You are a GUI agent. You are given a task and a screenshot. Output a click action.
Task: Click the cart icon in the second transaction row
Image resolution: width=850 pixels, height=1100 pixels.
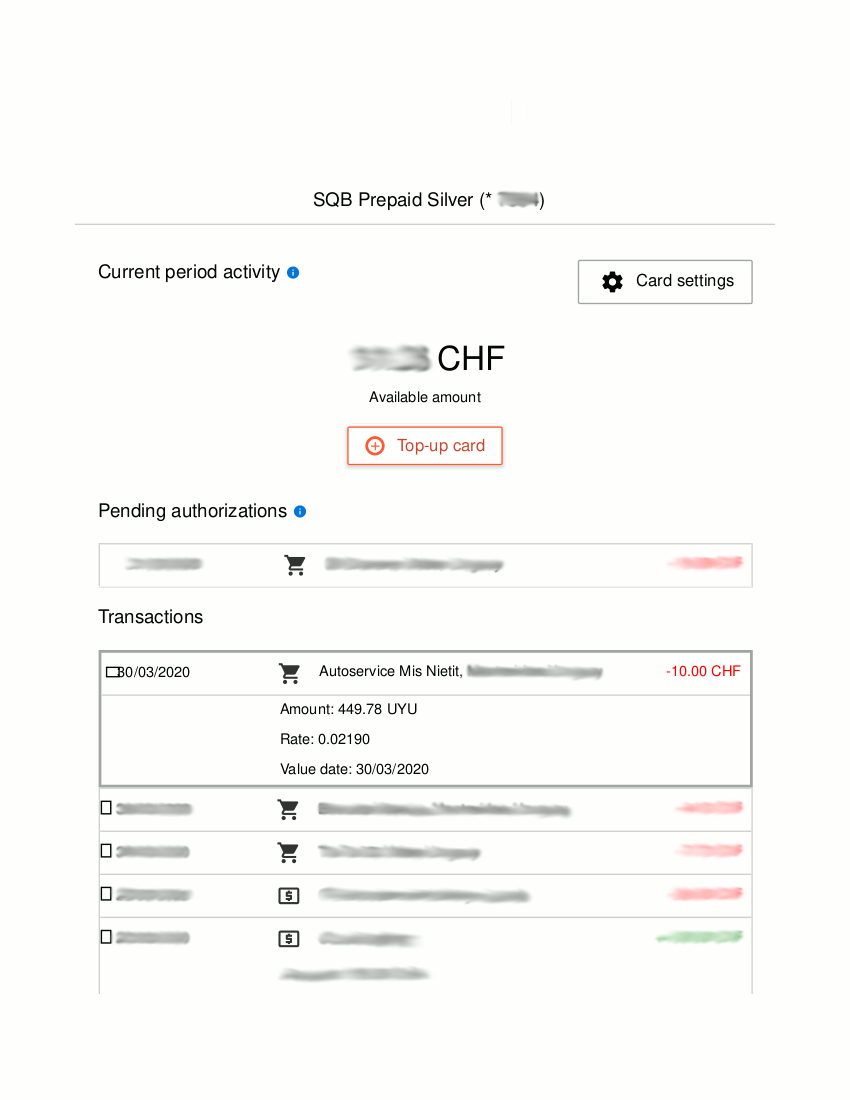[288, 809]
